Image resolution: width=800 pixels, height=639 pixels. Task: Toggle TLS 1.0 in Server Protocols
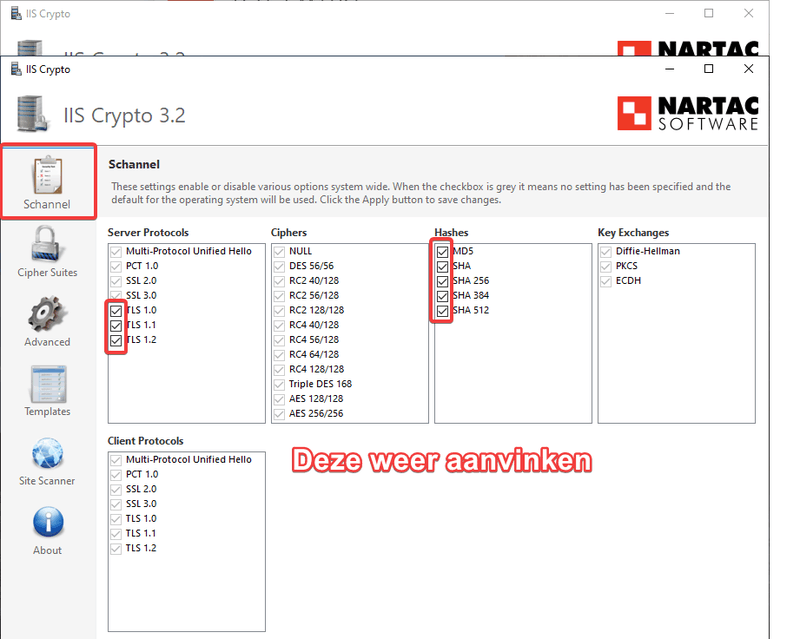pyautogui.click(x=116, y=310)
